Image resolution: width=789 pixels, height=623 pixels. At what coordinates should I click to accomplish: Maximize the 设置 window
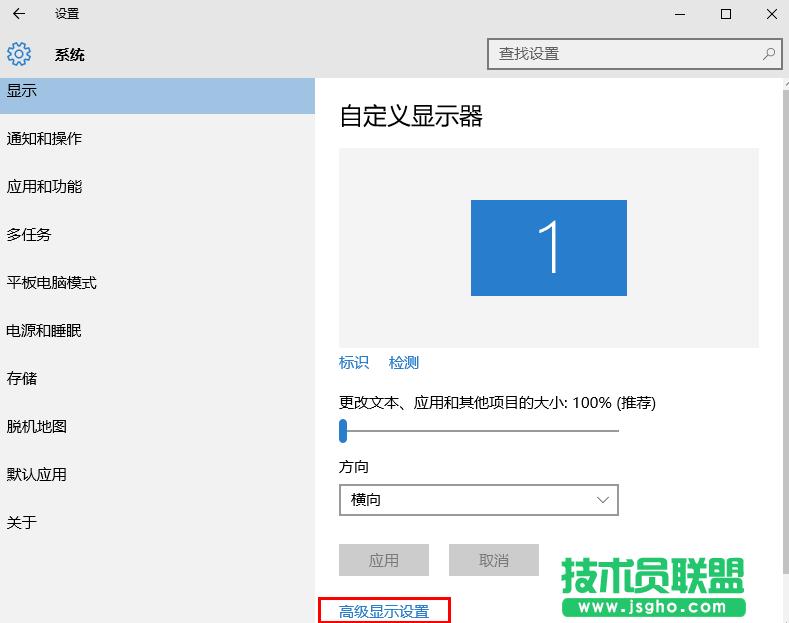coord(726,14)
